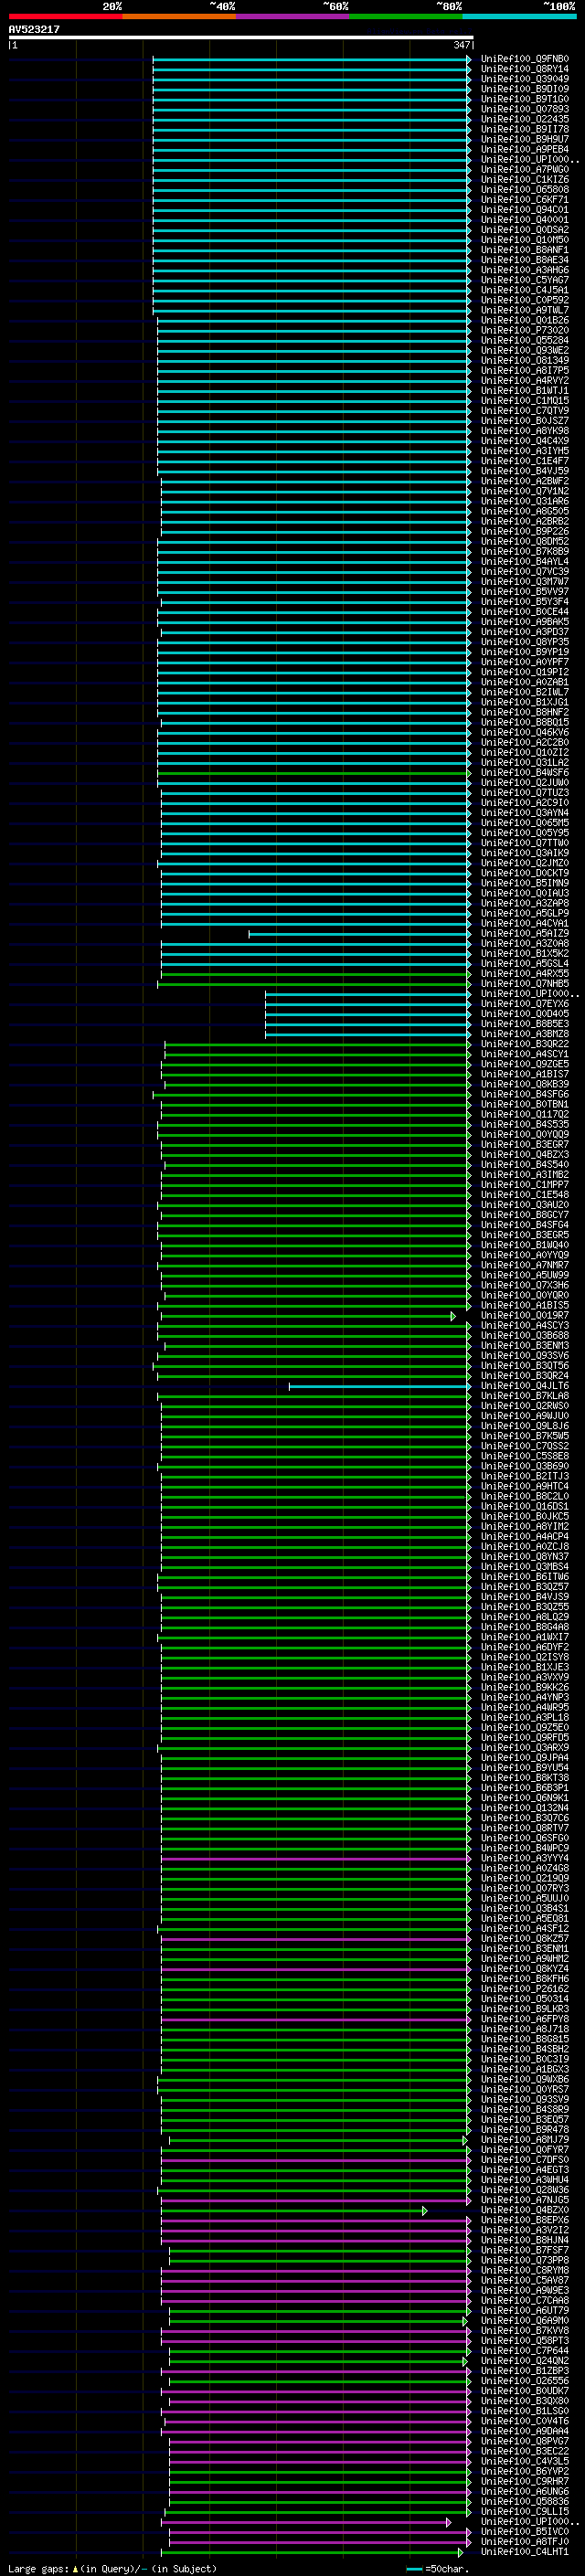Select the label UniRef100_A4RVY2
The height and width of the screenshot is (2576, 585).
(525, 380)
